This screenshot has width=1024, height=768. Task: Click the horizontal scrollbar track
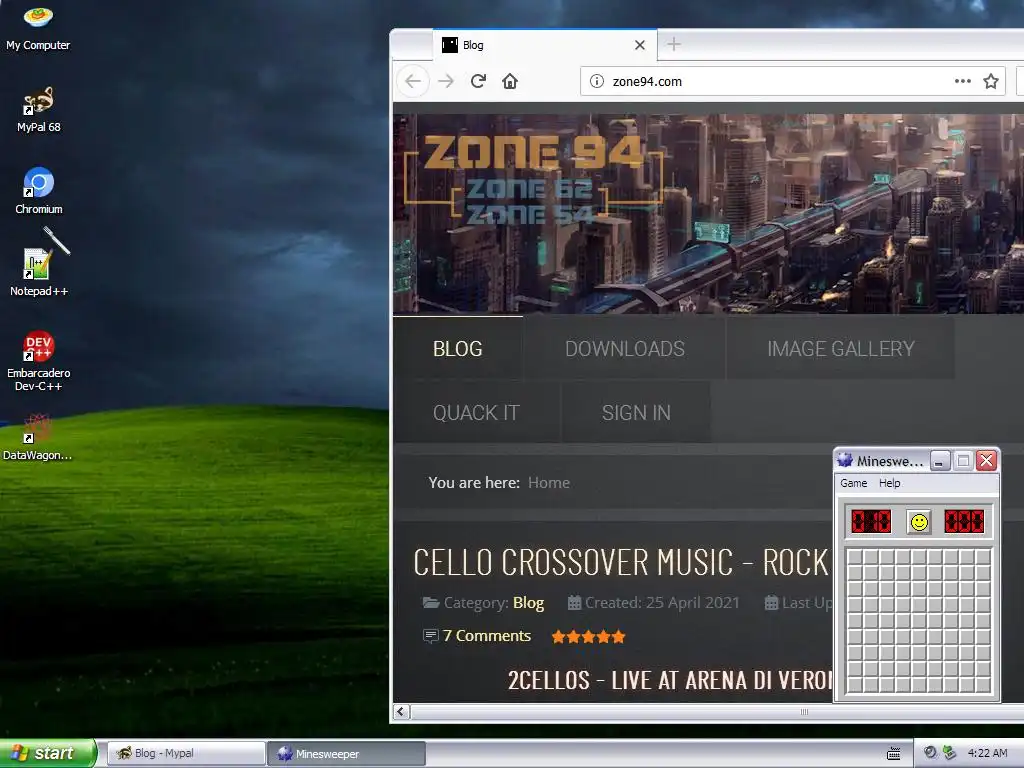click(x=716, y=712)
